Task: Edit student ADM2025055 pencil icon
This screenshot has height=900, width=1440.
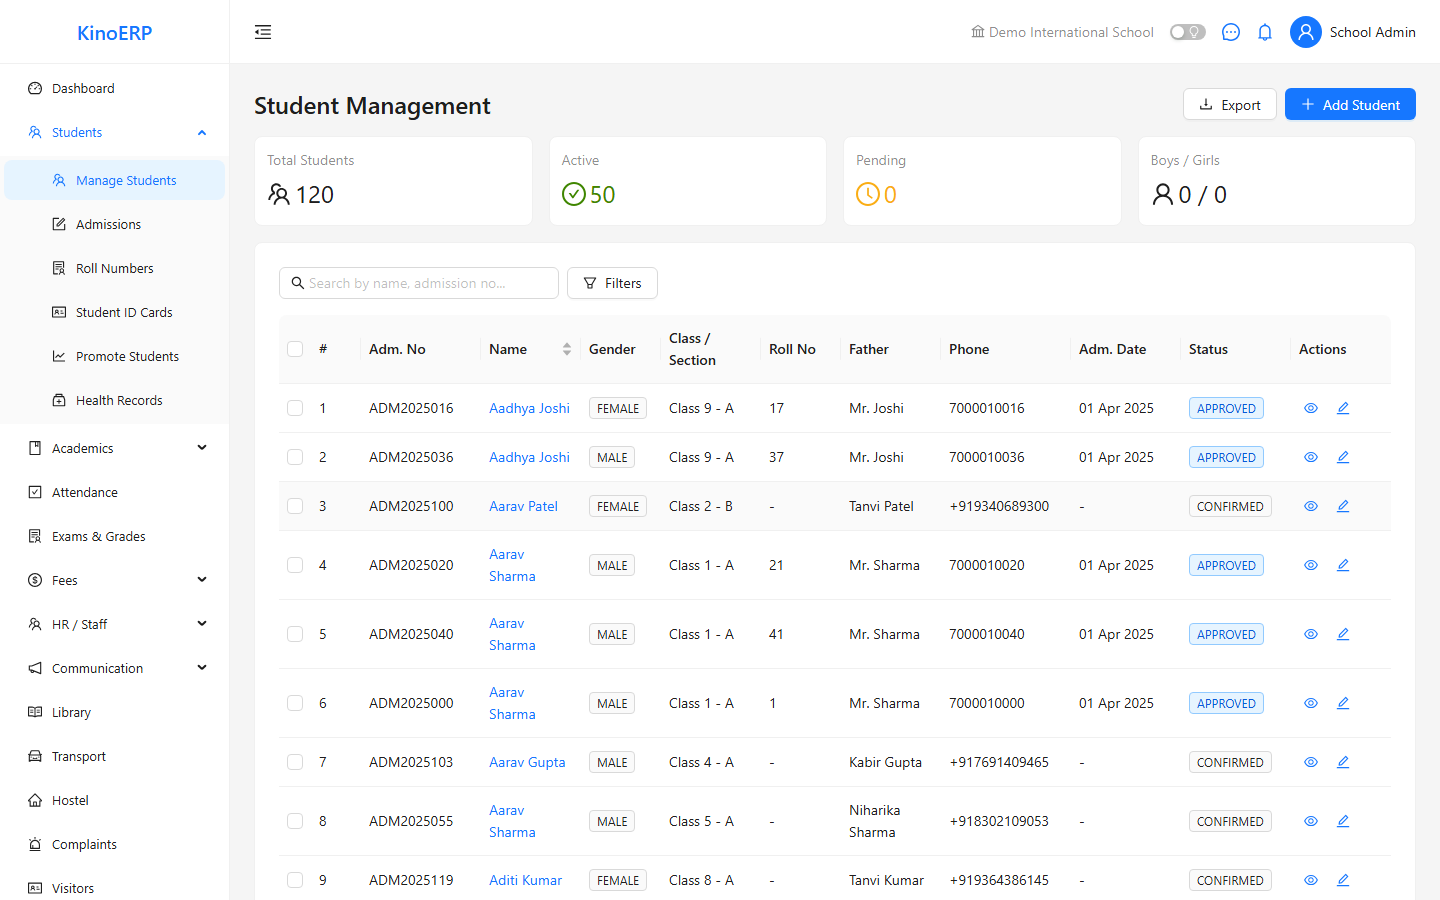Action: coord(1343,821)
